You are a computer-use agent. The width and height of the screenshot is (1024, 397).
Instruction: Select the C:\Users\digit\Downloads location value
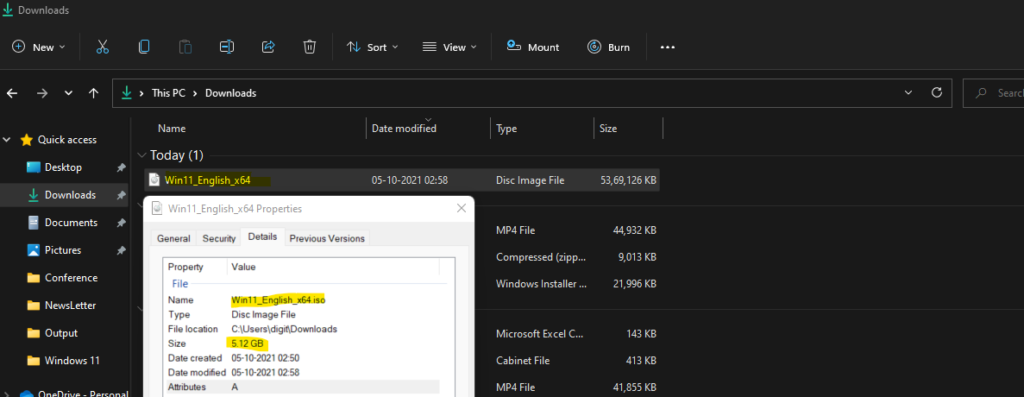[x=284, y=329]
